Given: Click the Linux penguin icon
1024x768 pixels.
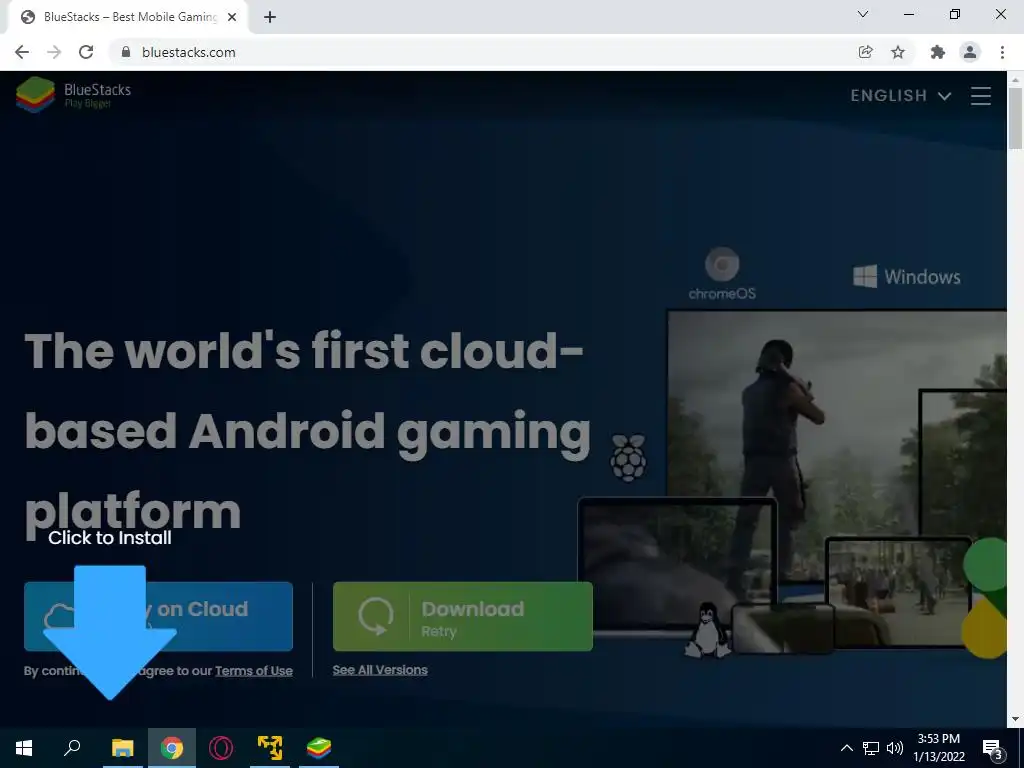Looking at the screenshot, I should pyautogui.click(x=707, y=630).
